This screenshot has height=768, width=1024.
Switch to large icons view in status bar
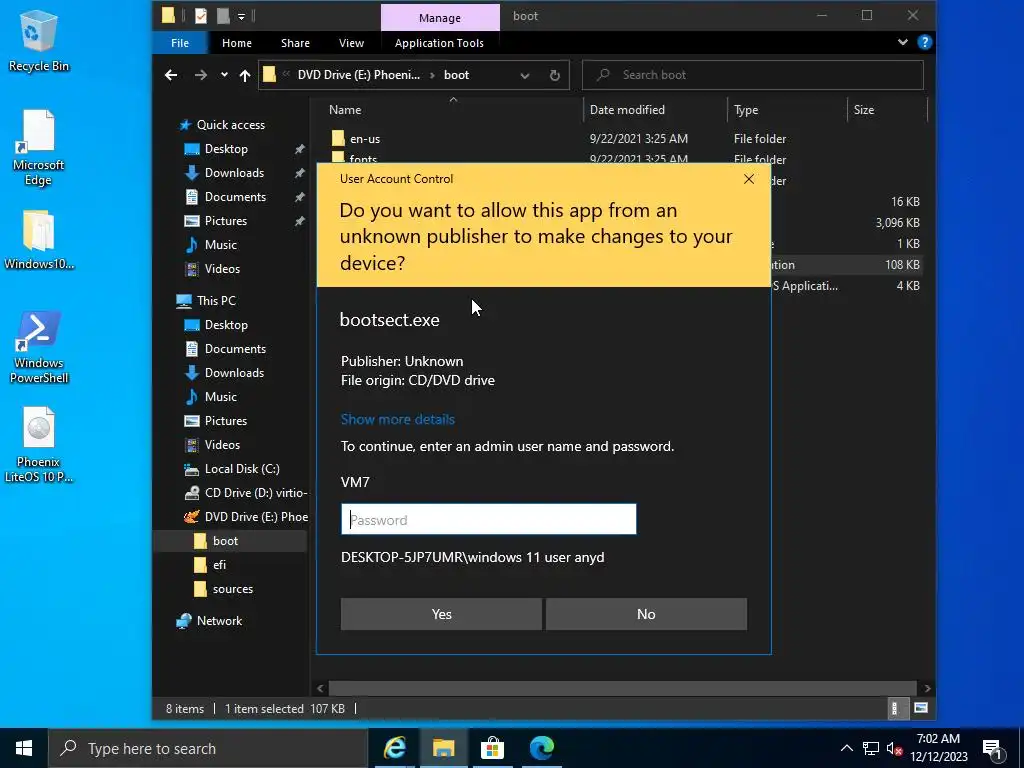921,708
